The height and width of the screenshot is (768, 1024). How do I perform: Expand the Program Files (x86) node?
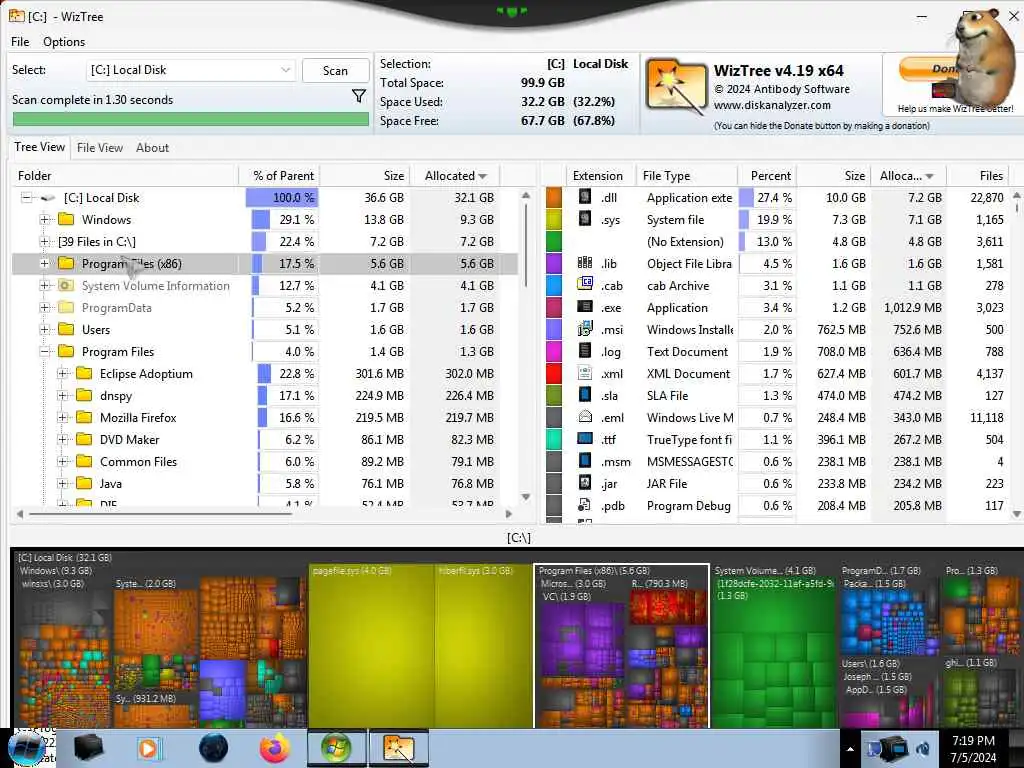point(44,264)
